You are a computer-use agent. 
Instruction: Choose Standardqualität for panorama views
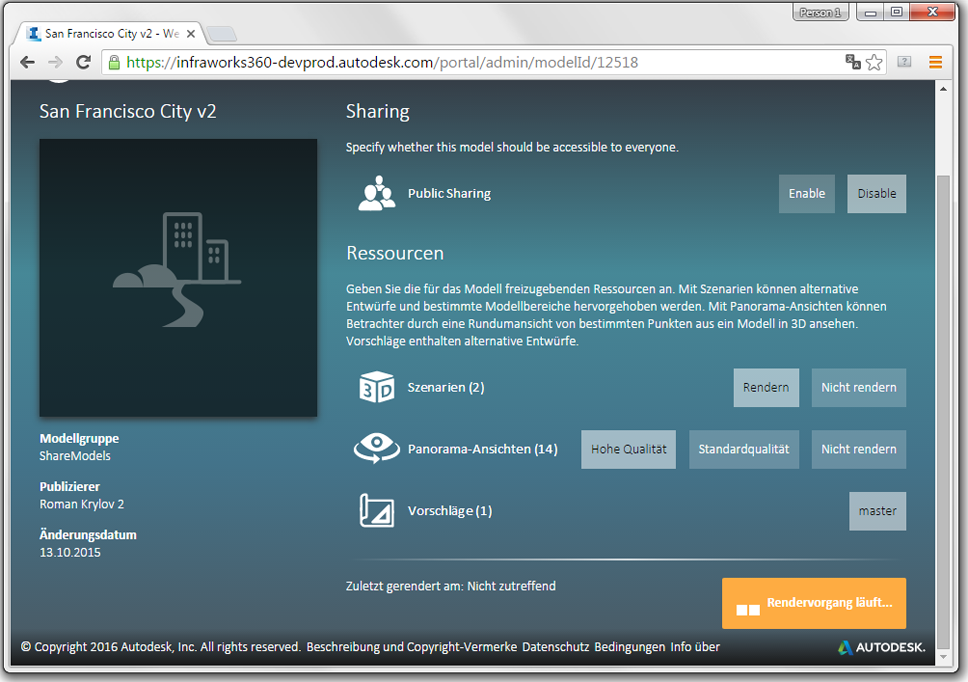pos(744,449)
